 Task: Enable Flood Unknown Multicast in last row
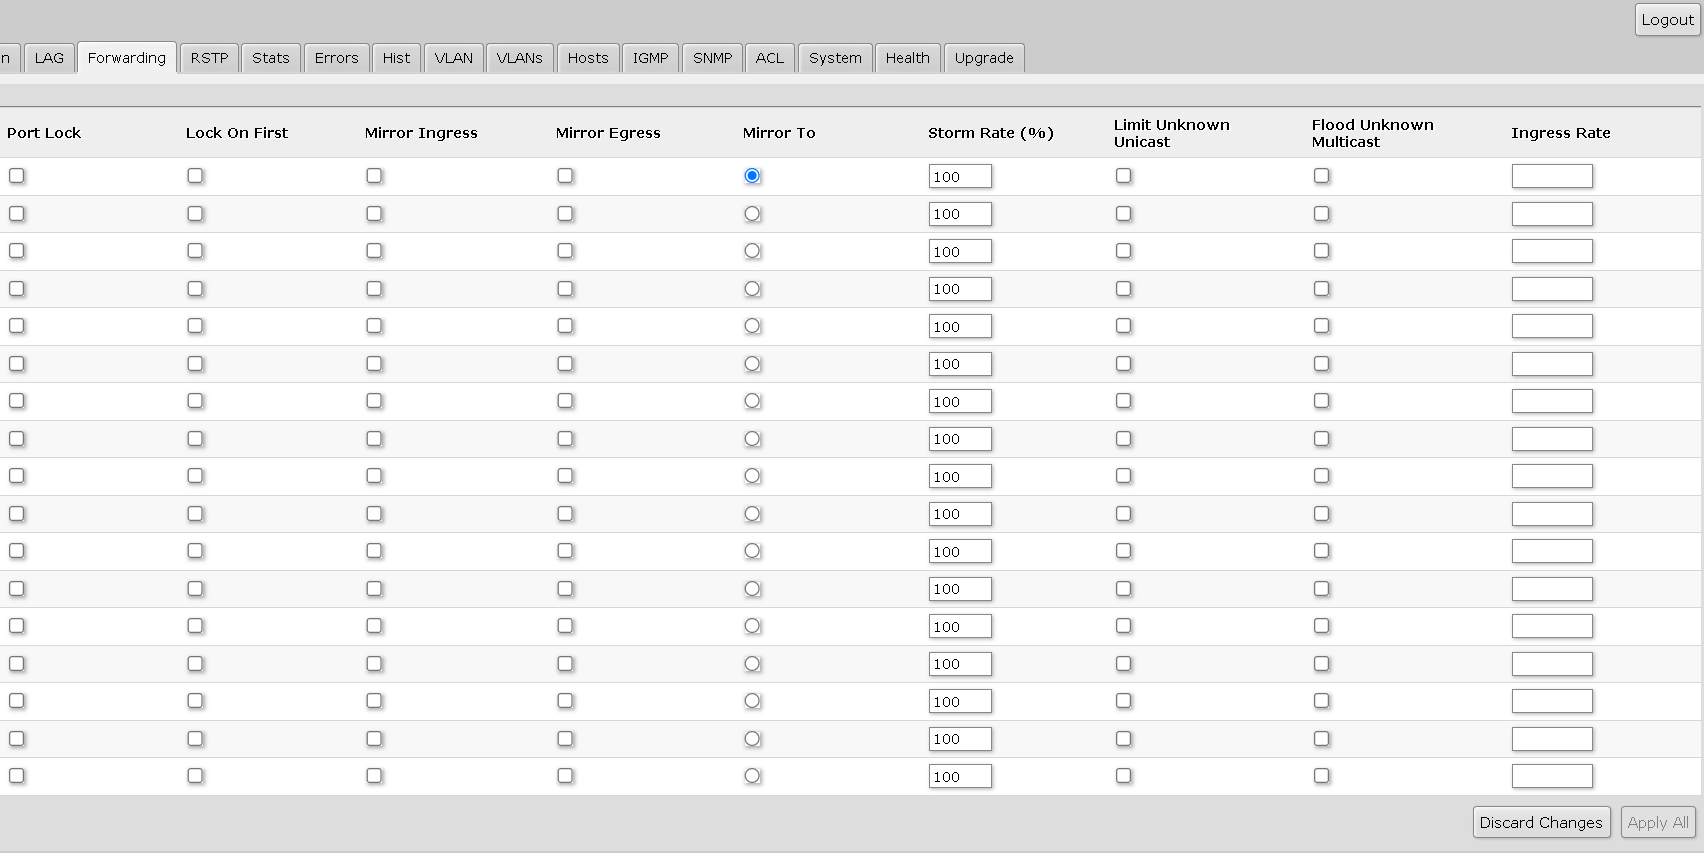pos(1322,776)
